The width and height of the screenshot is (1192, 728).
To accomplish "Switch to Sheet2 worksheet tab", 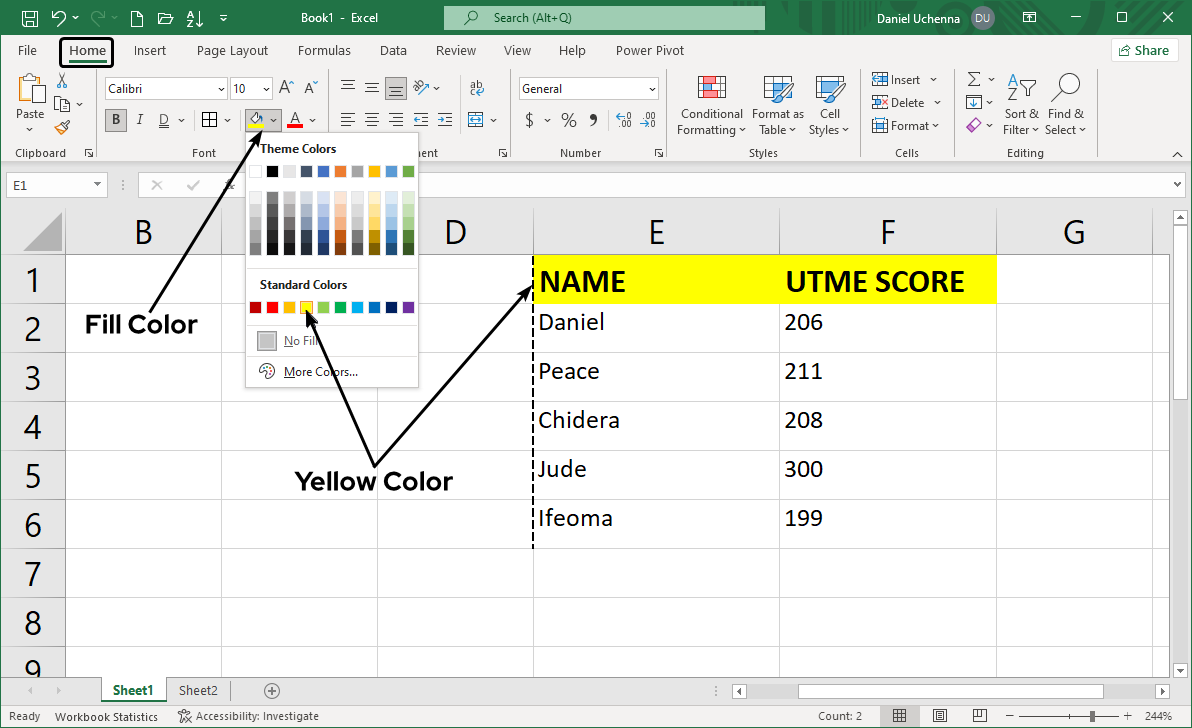I will pyautogui.click(x=198, y=690).
